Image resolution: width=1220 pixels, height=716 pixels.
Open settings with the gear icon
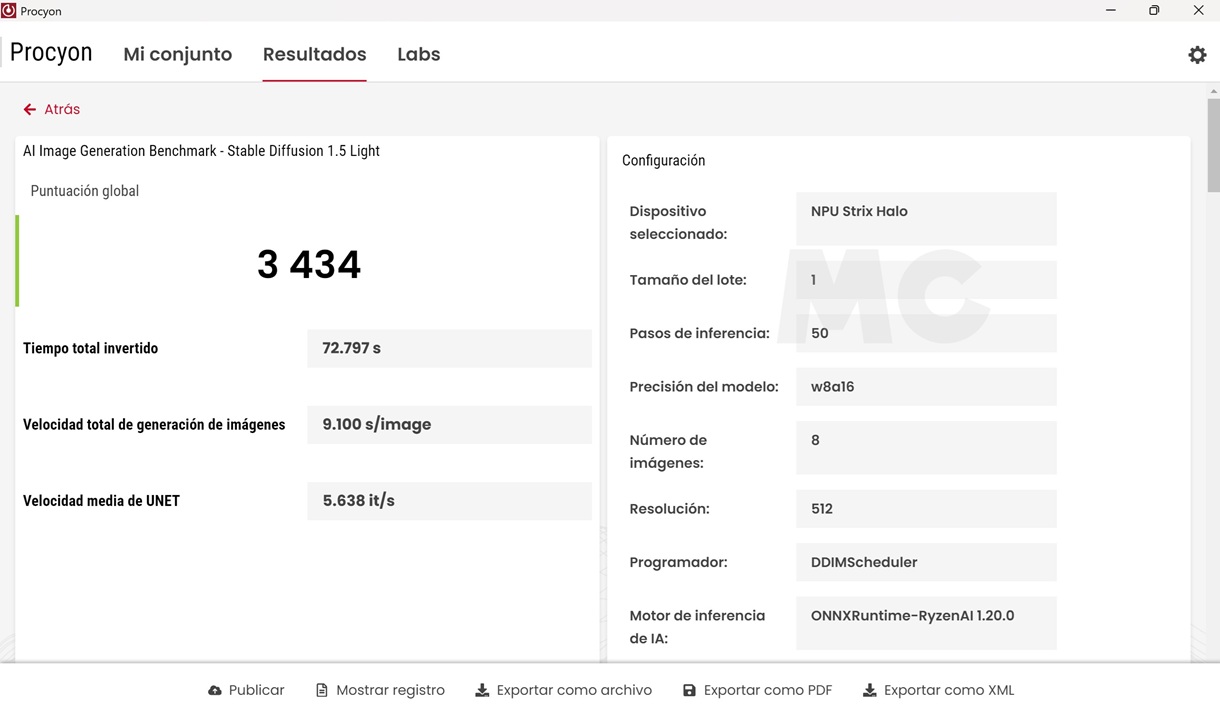pyautogui.click(x=1197, y=55)
